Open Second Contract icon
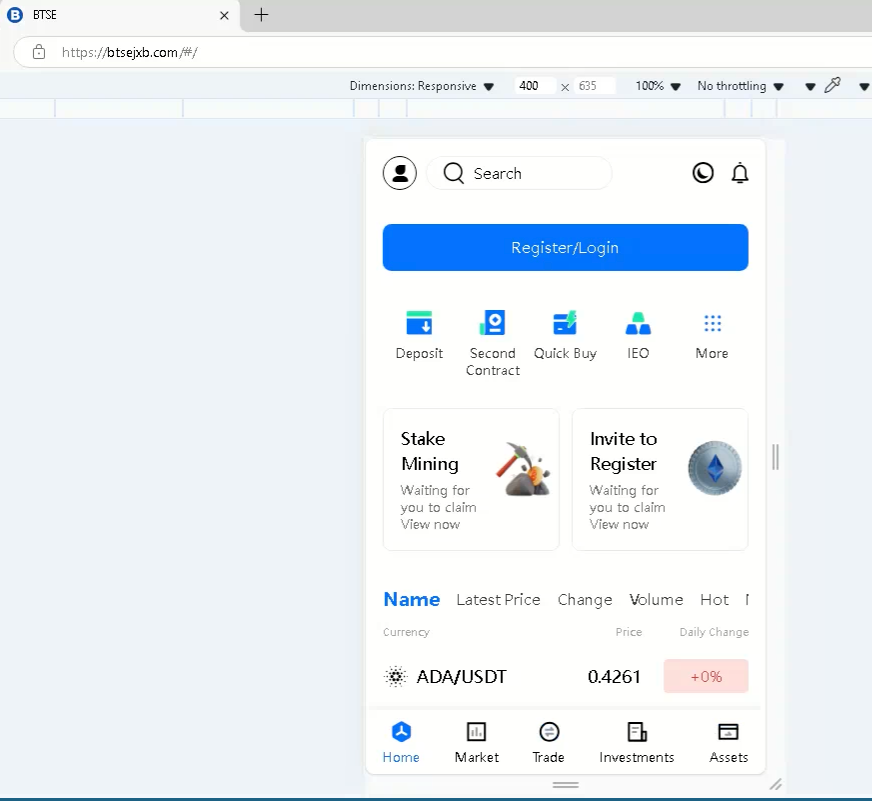 [492, 324]
